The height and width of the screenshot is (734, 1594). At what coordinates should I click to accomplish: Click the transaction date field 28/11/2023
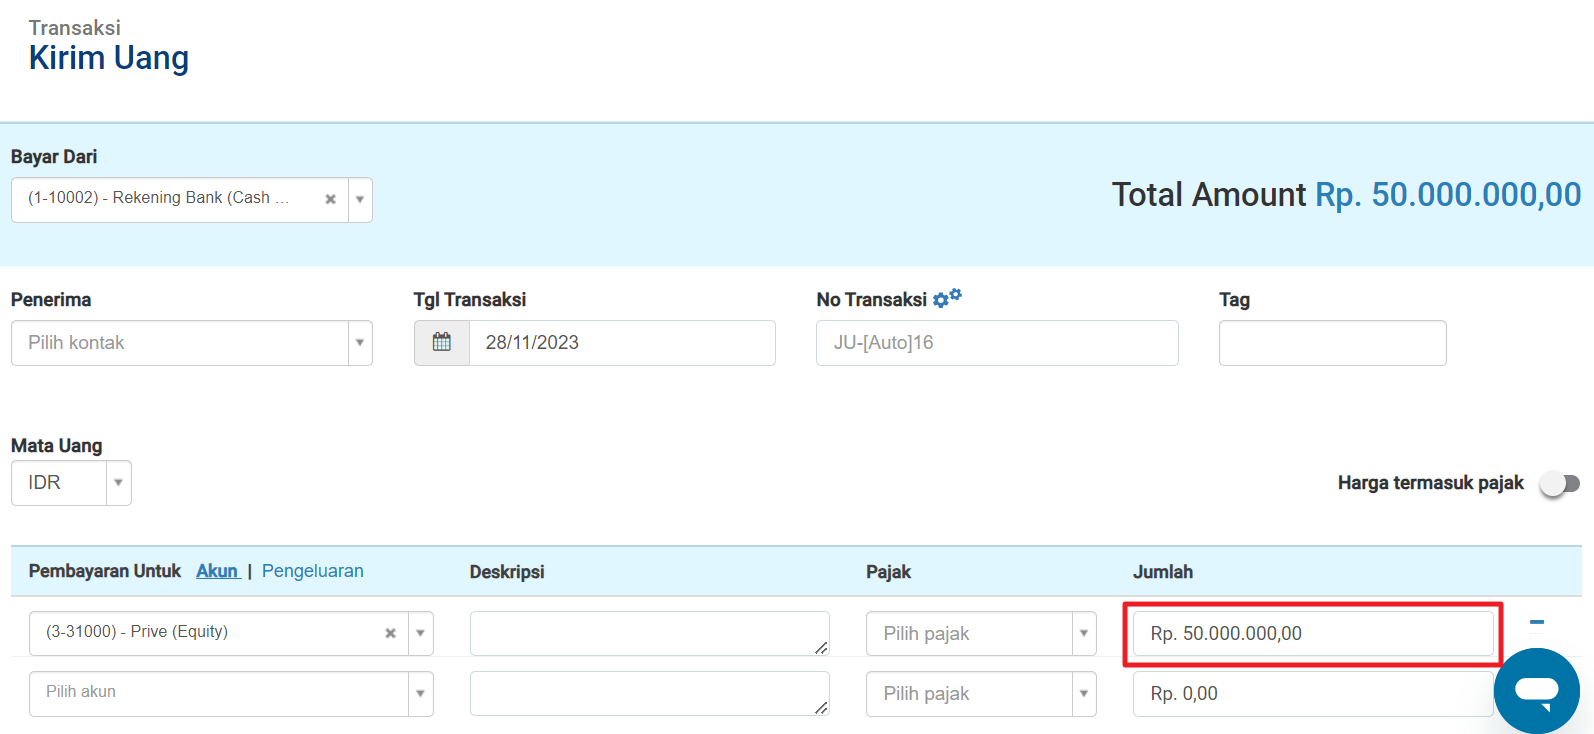pos(622,343)
